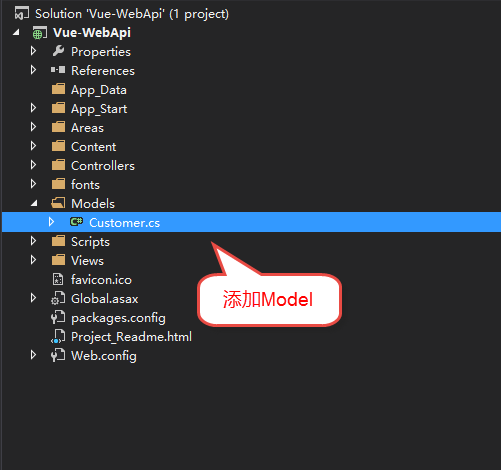Expand the Controllers folder arrow
Viewport: 501px width, 470px height.
(x=33, y=165)
